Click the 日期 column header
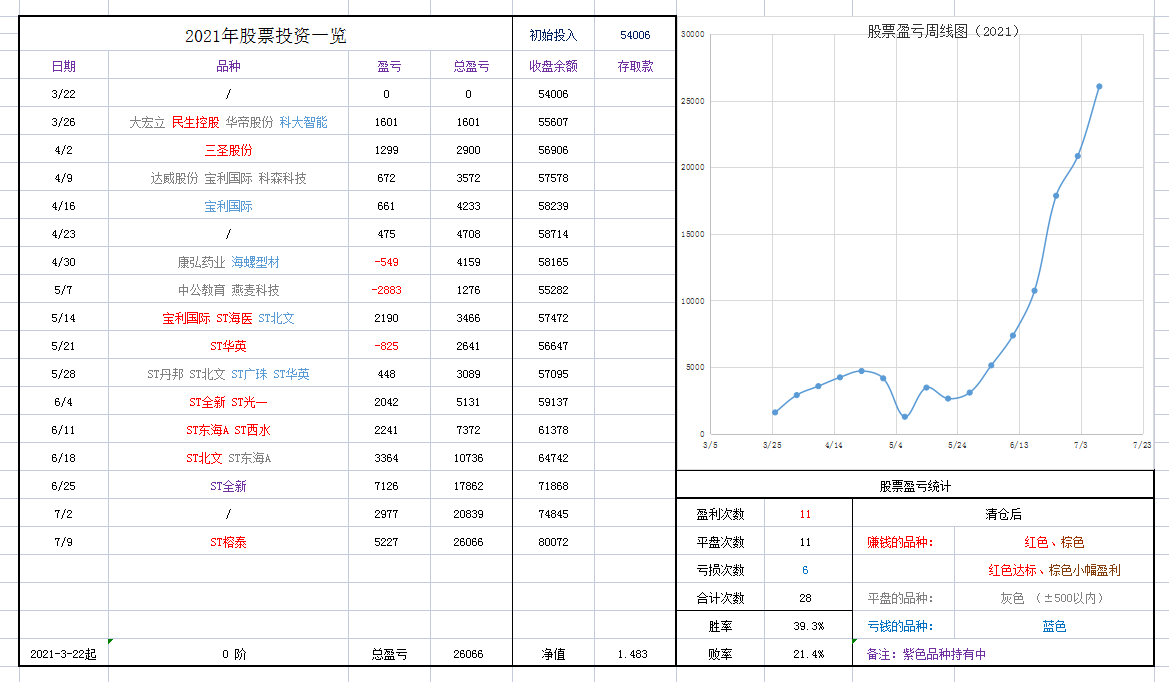This screenshot has height=682, width=1169. coord(63,66)
